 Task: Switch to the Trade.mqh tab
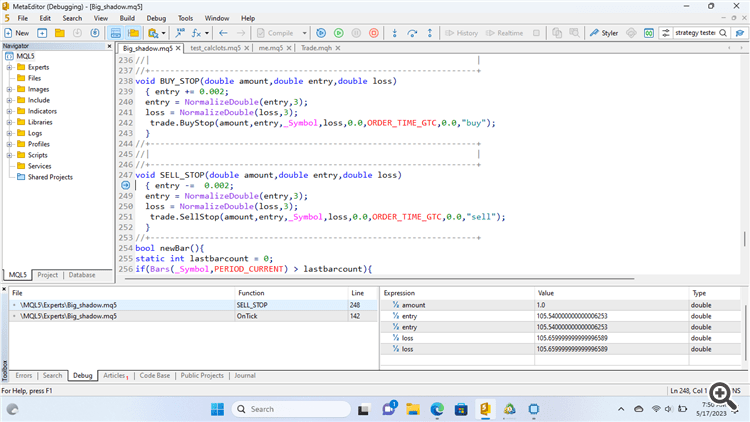pos(316,48)
